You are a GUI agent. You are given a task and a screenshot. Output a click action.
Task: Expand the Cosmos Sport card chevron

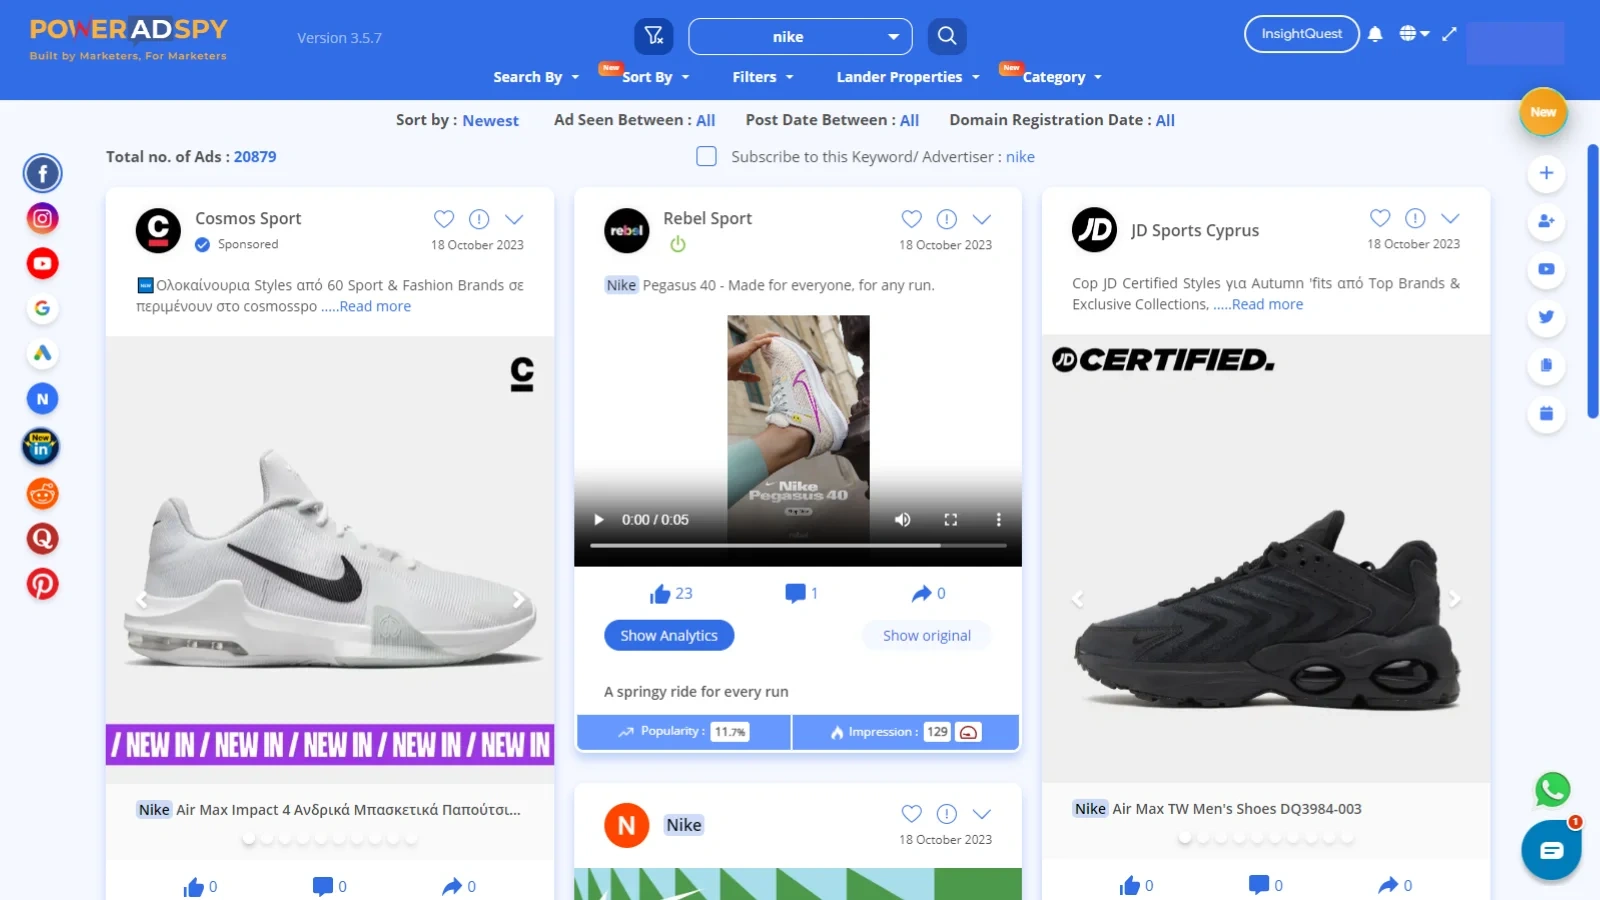click(514, 219)
